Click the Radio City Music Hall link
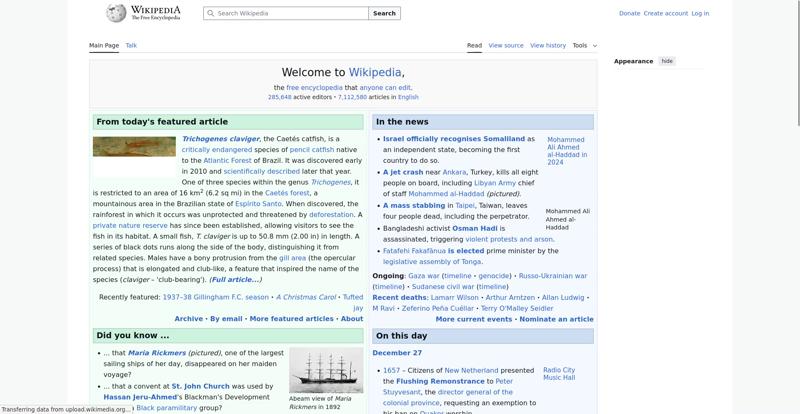Screen dimensions: 800x414 [559, 374]
